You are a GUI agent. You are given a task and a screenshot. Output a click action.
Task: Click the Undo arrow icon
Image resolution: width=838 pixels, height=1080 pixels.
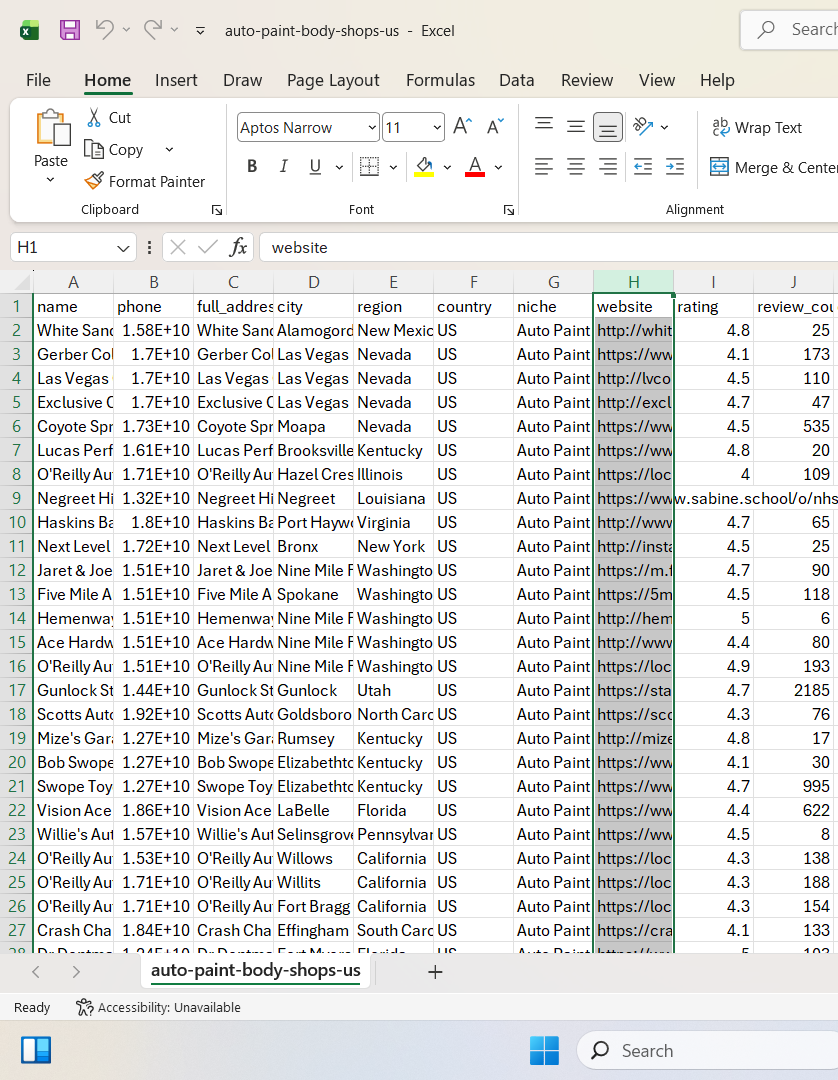coord(104,30)
